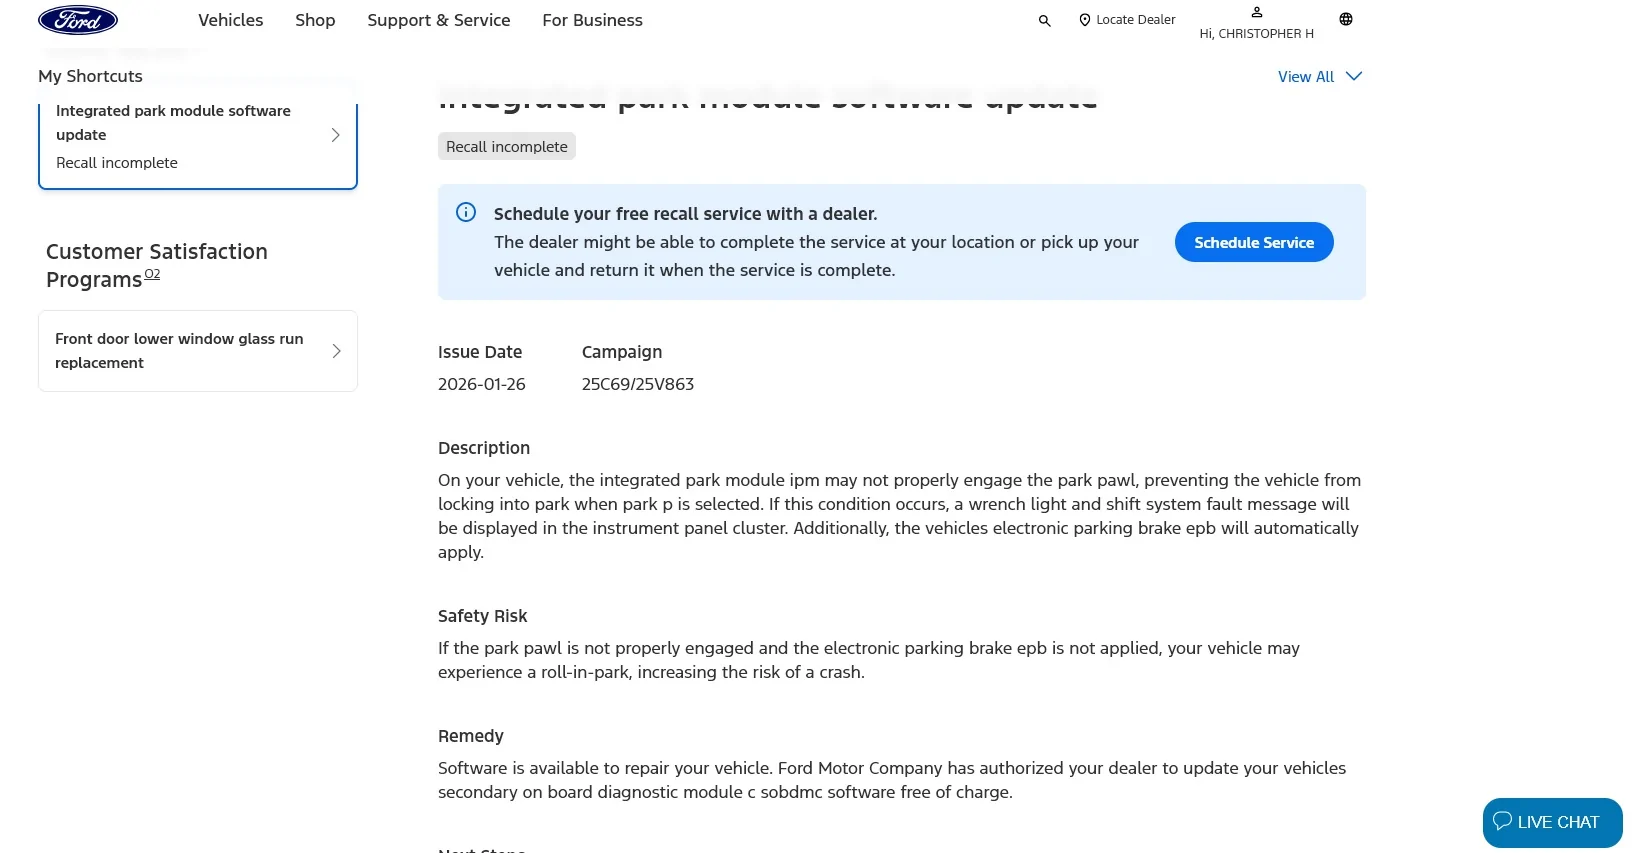The height and width of the screenshot is (853, 1643).
Task: Select the Campaign label
Action: (622, 352)
